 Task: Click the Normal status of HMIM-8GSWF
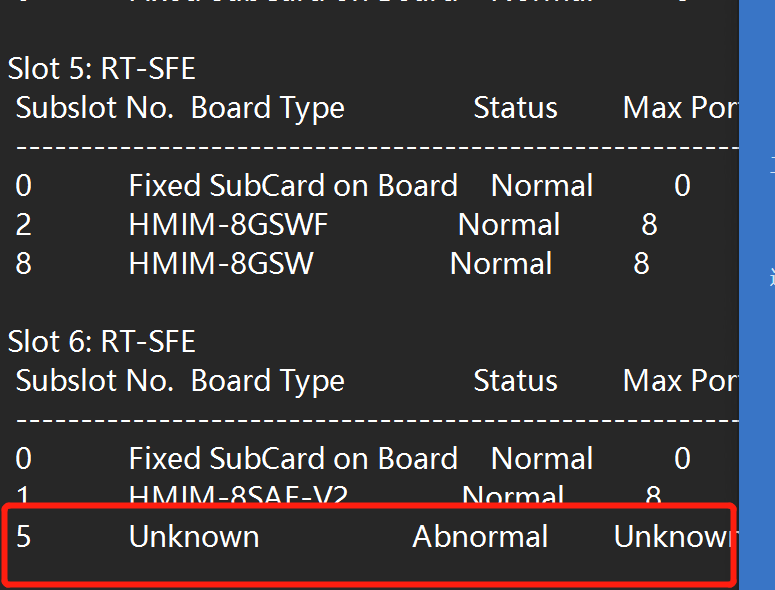[x=509, y=225]
